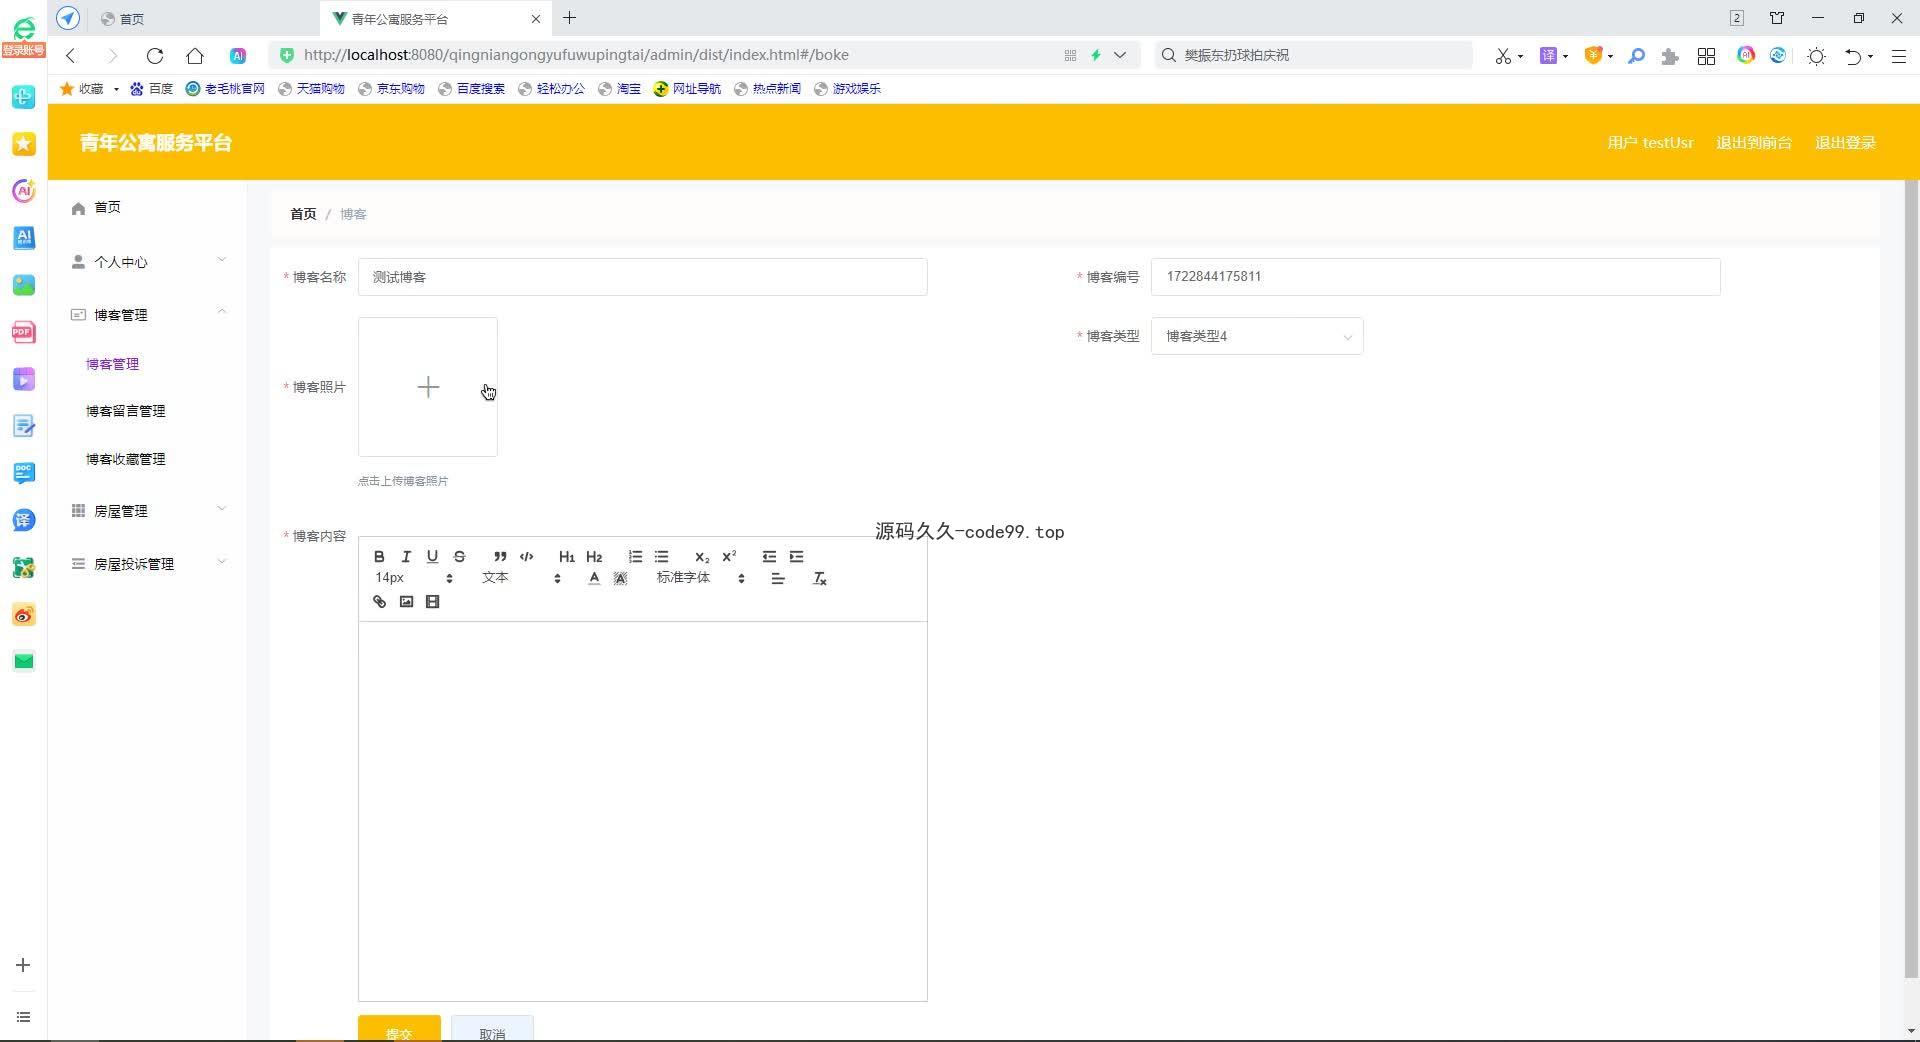Screen dimensions: 1920x1042
Task: Click the browser search box
Action: [x=1314, y=55]
